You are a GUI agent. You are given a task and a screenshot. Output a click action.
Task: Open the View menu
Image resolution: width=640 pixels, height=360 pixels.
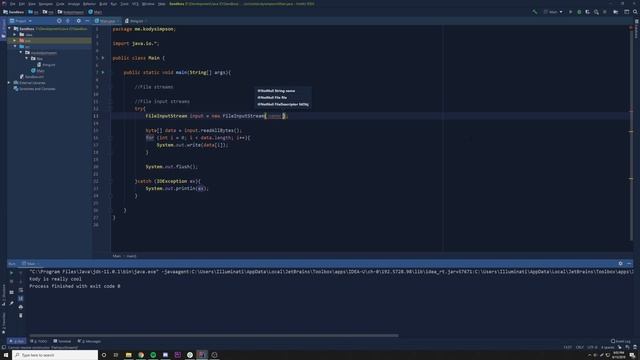(32, 4)
